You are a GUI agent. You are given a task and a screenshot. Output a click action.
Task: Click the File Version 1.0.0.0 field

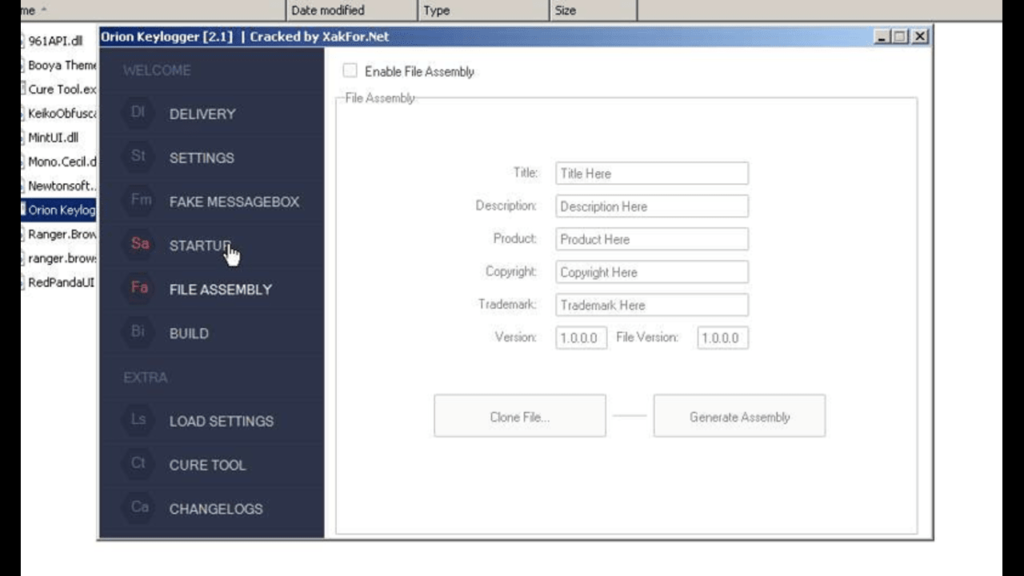[722, 338]
